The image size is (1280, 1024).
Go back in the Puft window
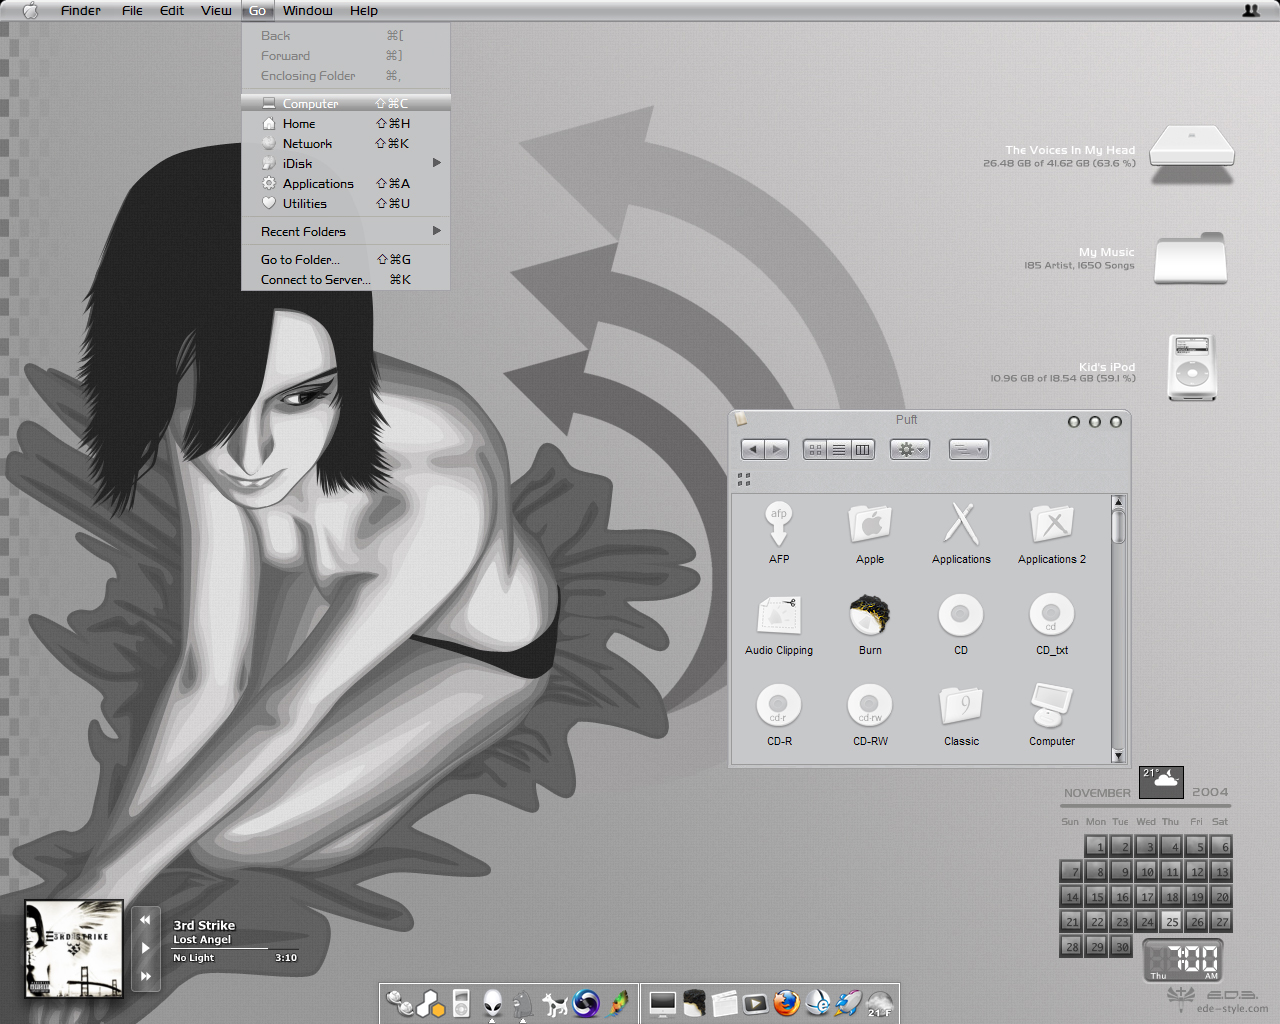click(753, 450)
